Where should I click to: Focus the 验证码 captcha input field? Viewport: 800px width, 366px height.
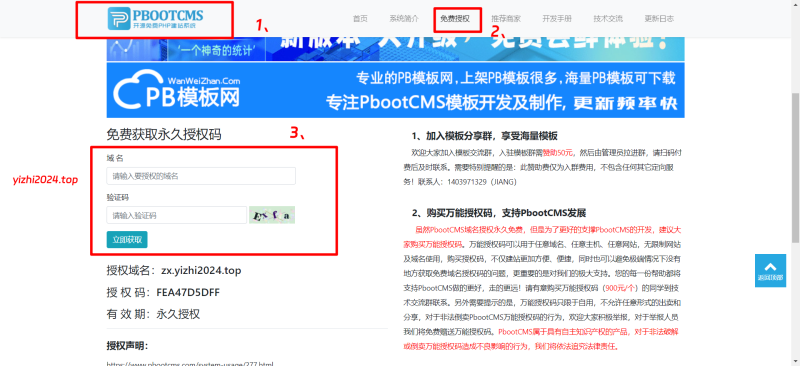pos(177,215)
